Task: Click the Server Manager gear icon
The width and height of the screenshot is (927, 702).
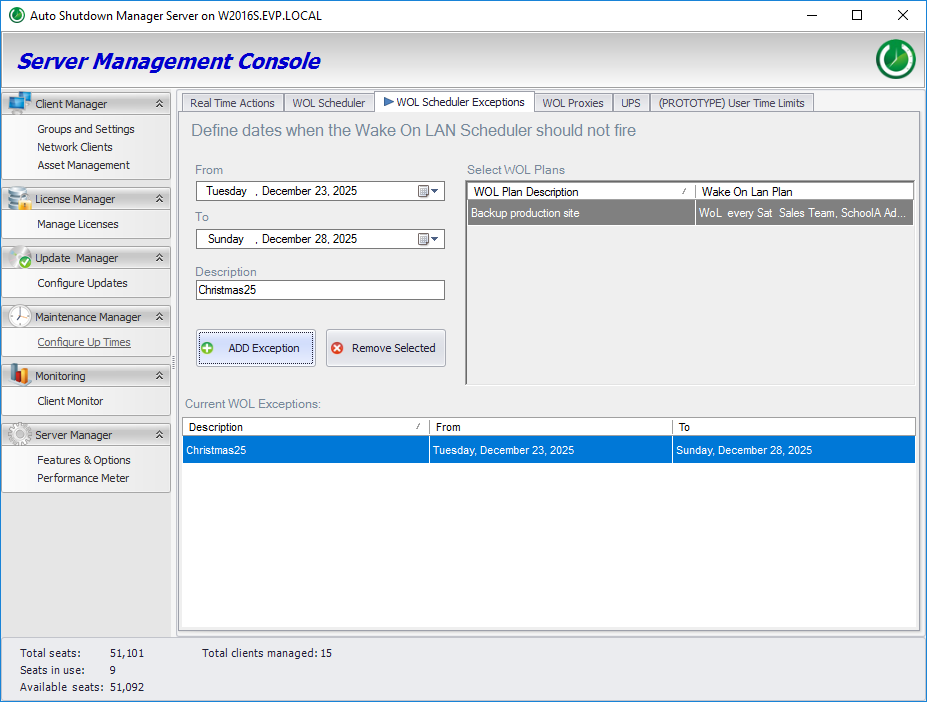Action: click(x=19, y=434)
